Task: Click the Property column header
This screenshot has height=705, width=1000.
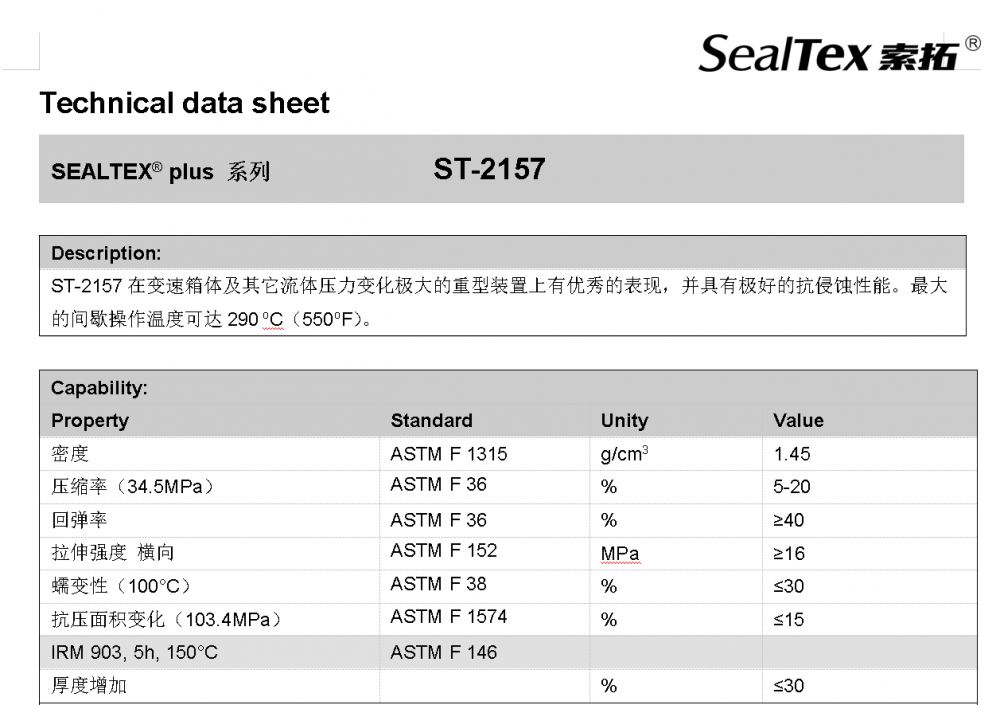Action: 90,420
